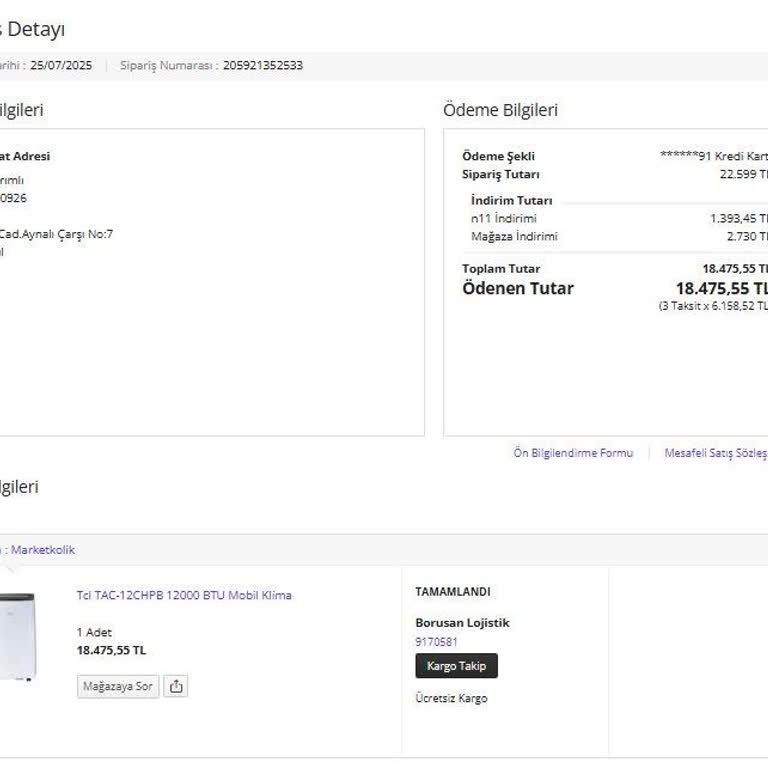Click the Aynalı Çarşı No:7 address line
The image size is (768, 768).
click(56, 234)
